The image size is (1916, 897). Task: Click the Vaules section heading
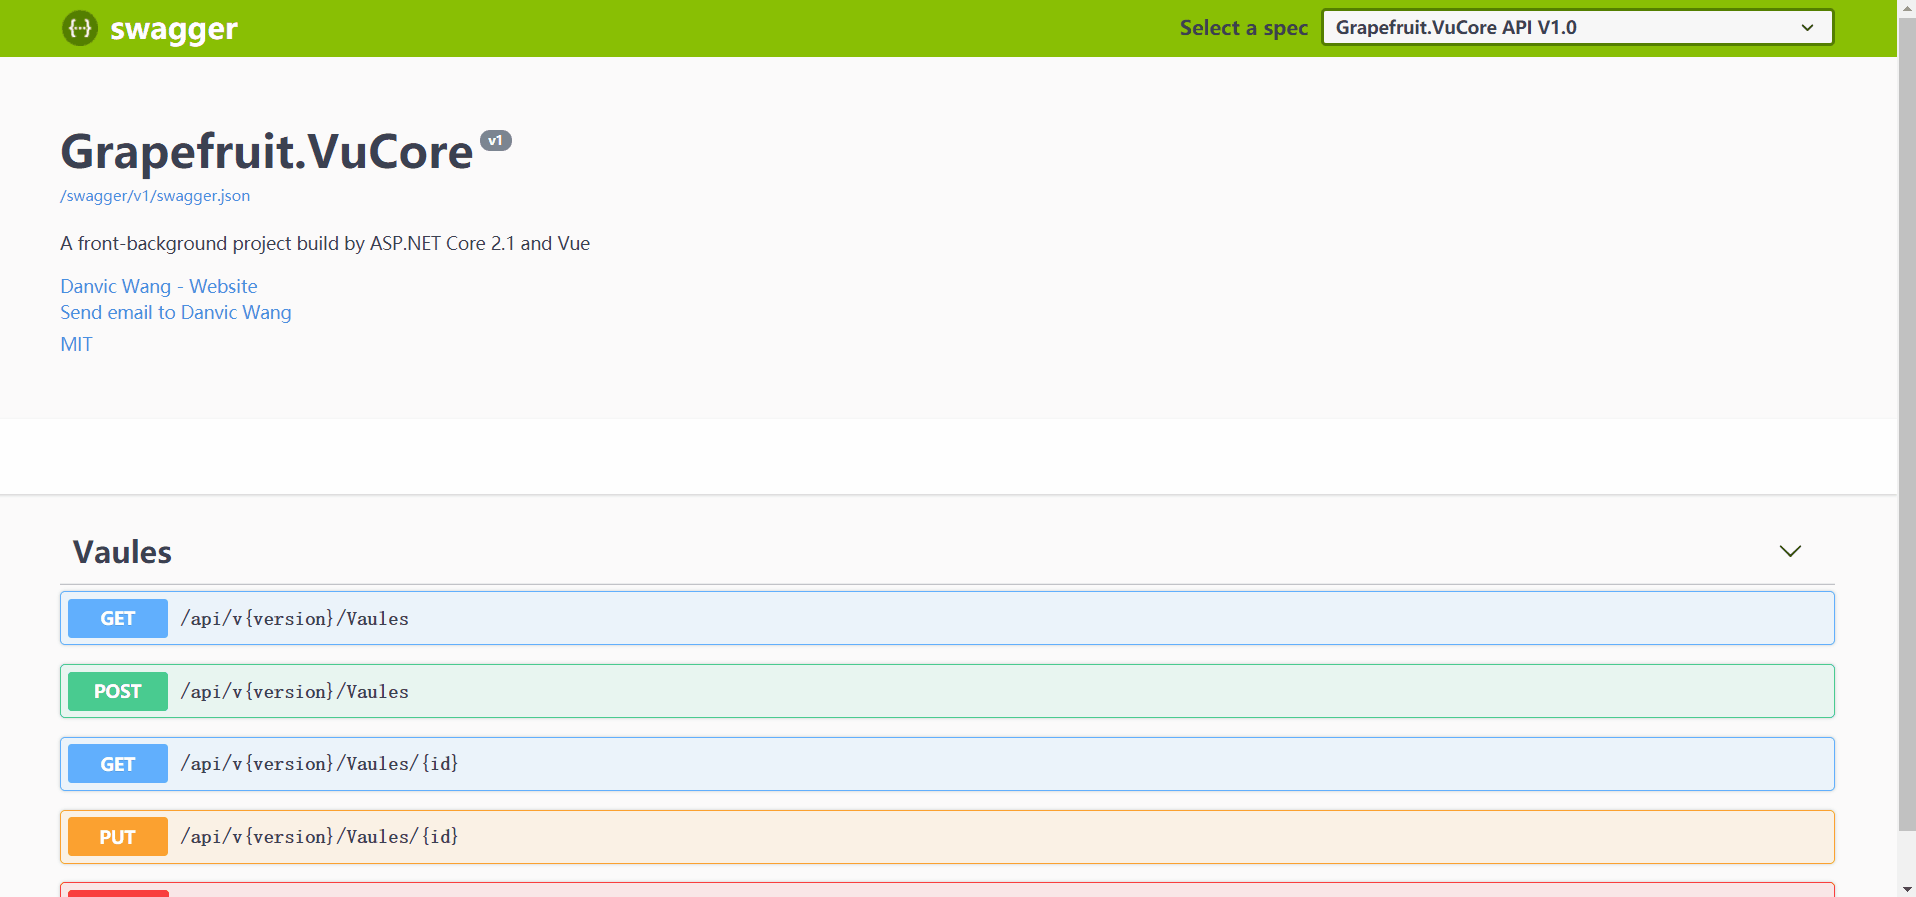tap(122, 552)
